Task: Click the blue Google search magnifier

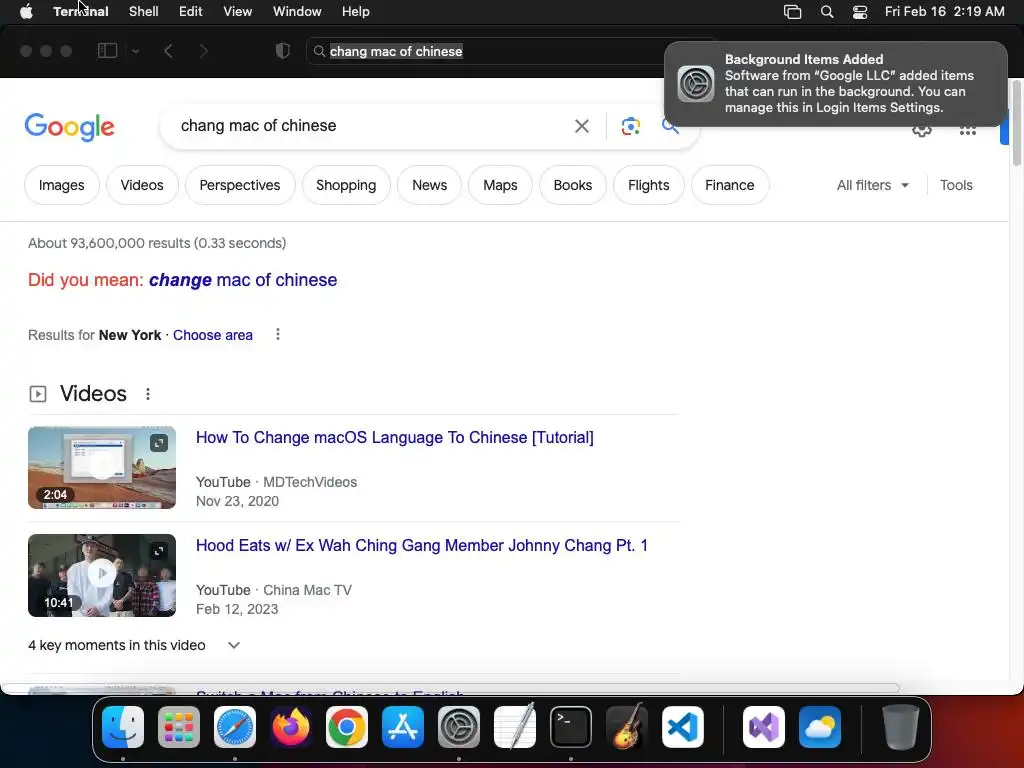Action: 670,125
